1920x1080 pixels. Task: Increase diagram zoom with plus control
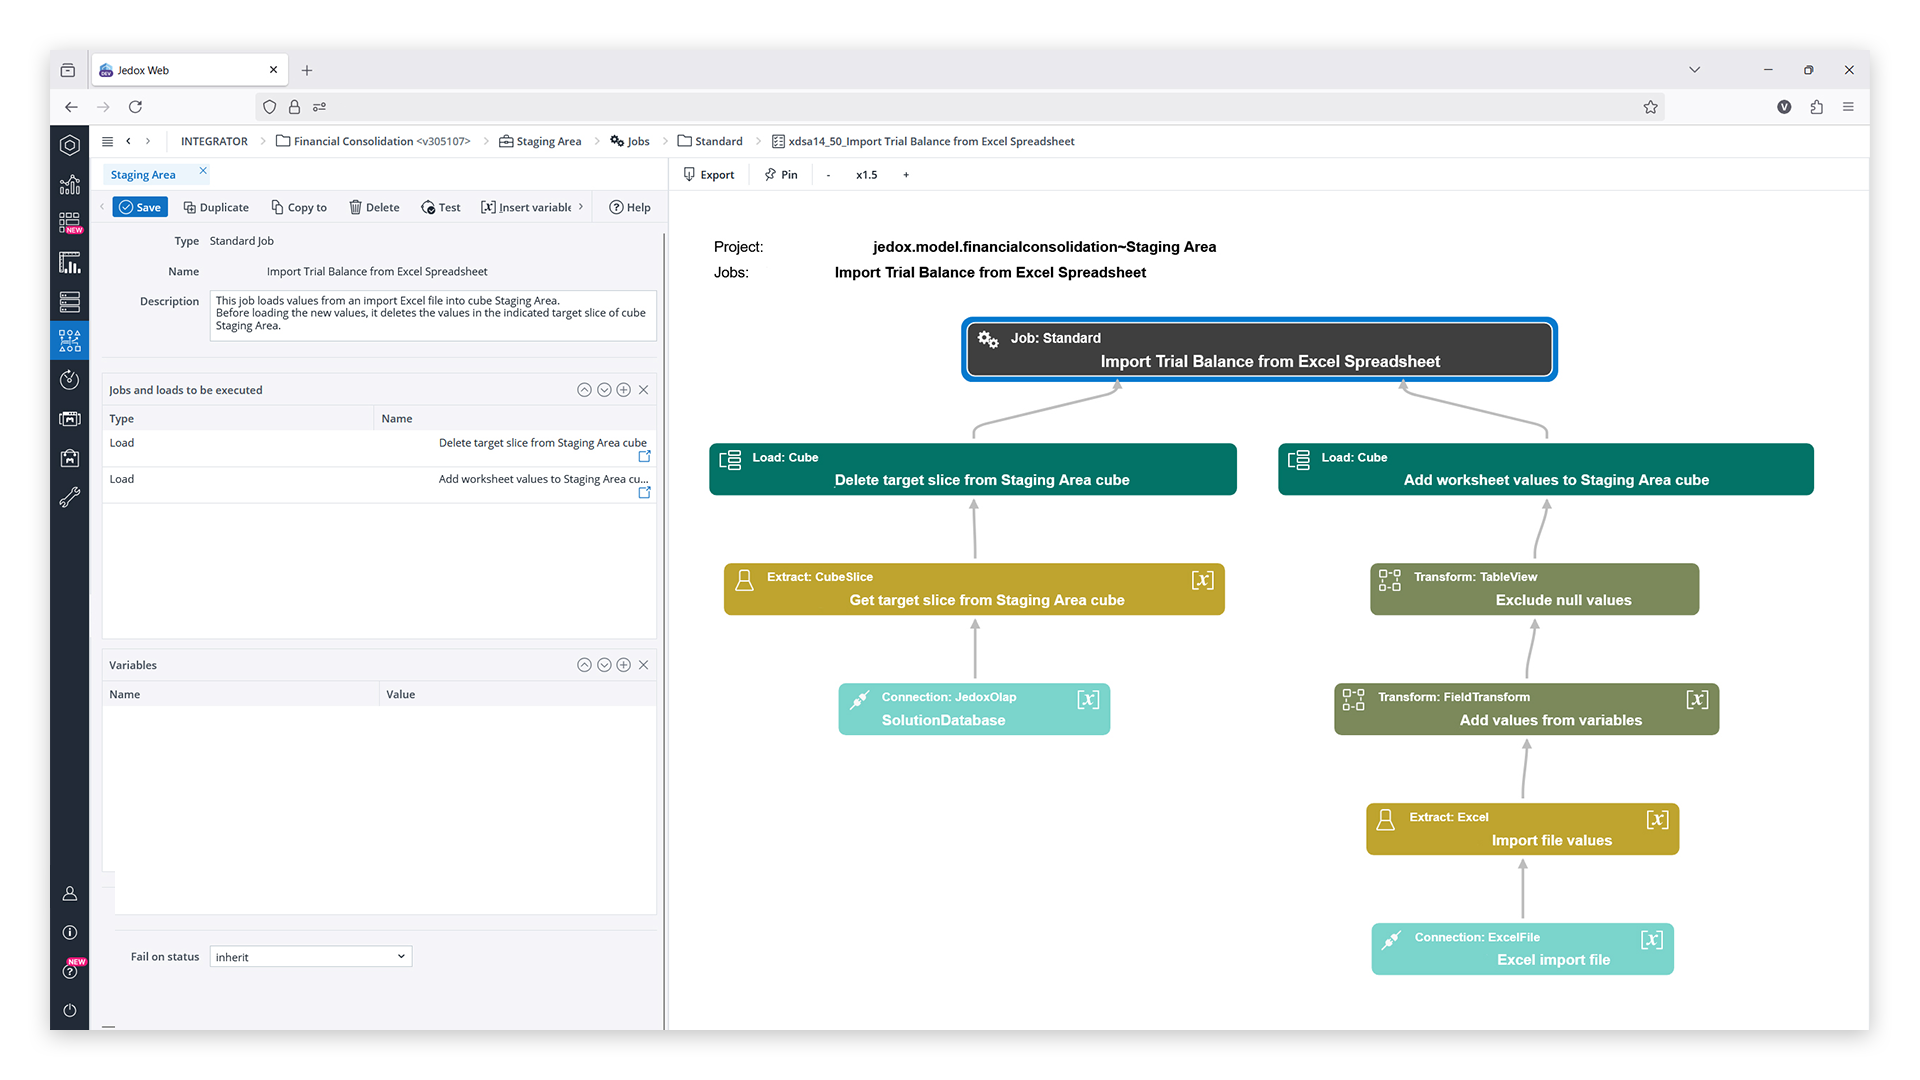click(x=906, y=175)
